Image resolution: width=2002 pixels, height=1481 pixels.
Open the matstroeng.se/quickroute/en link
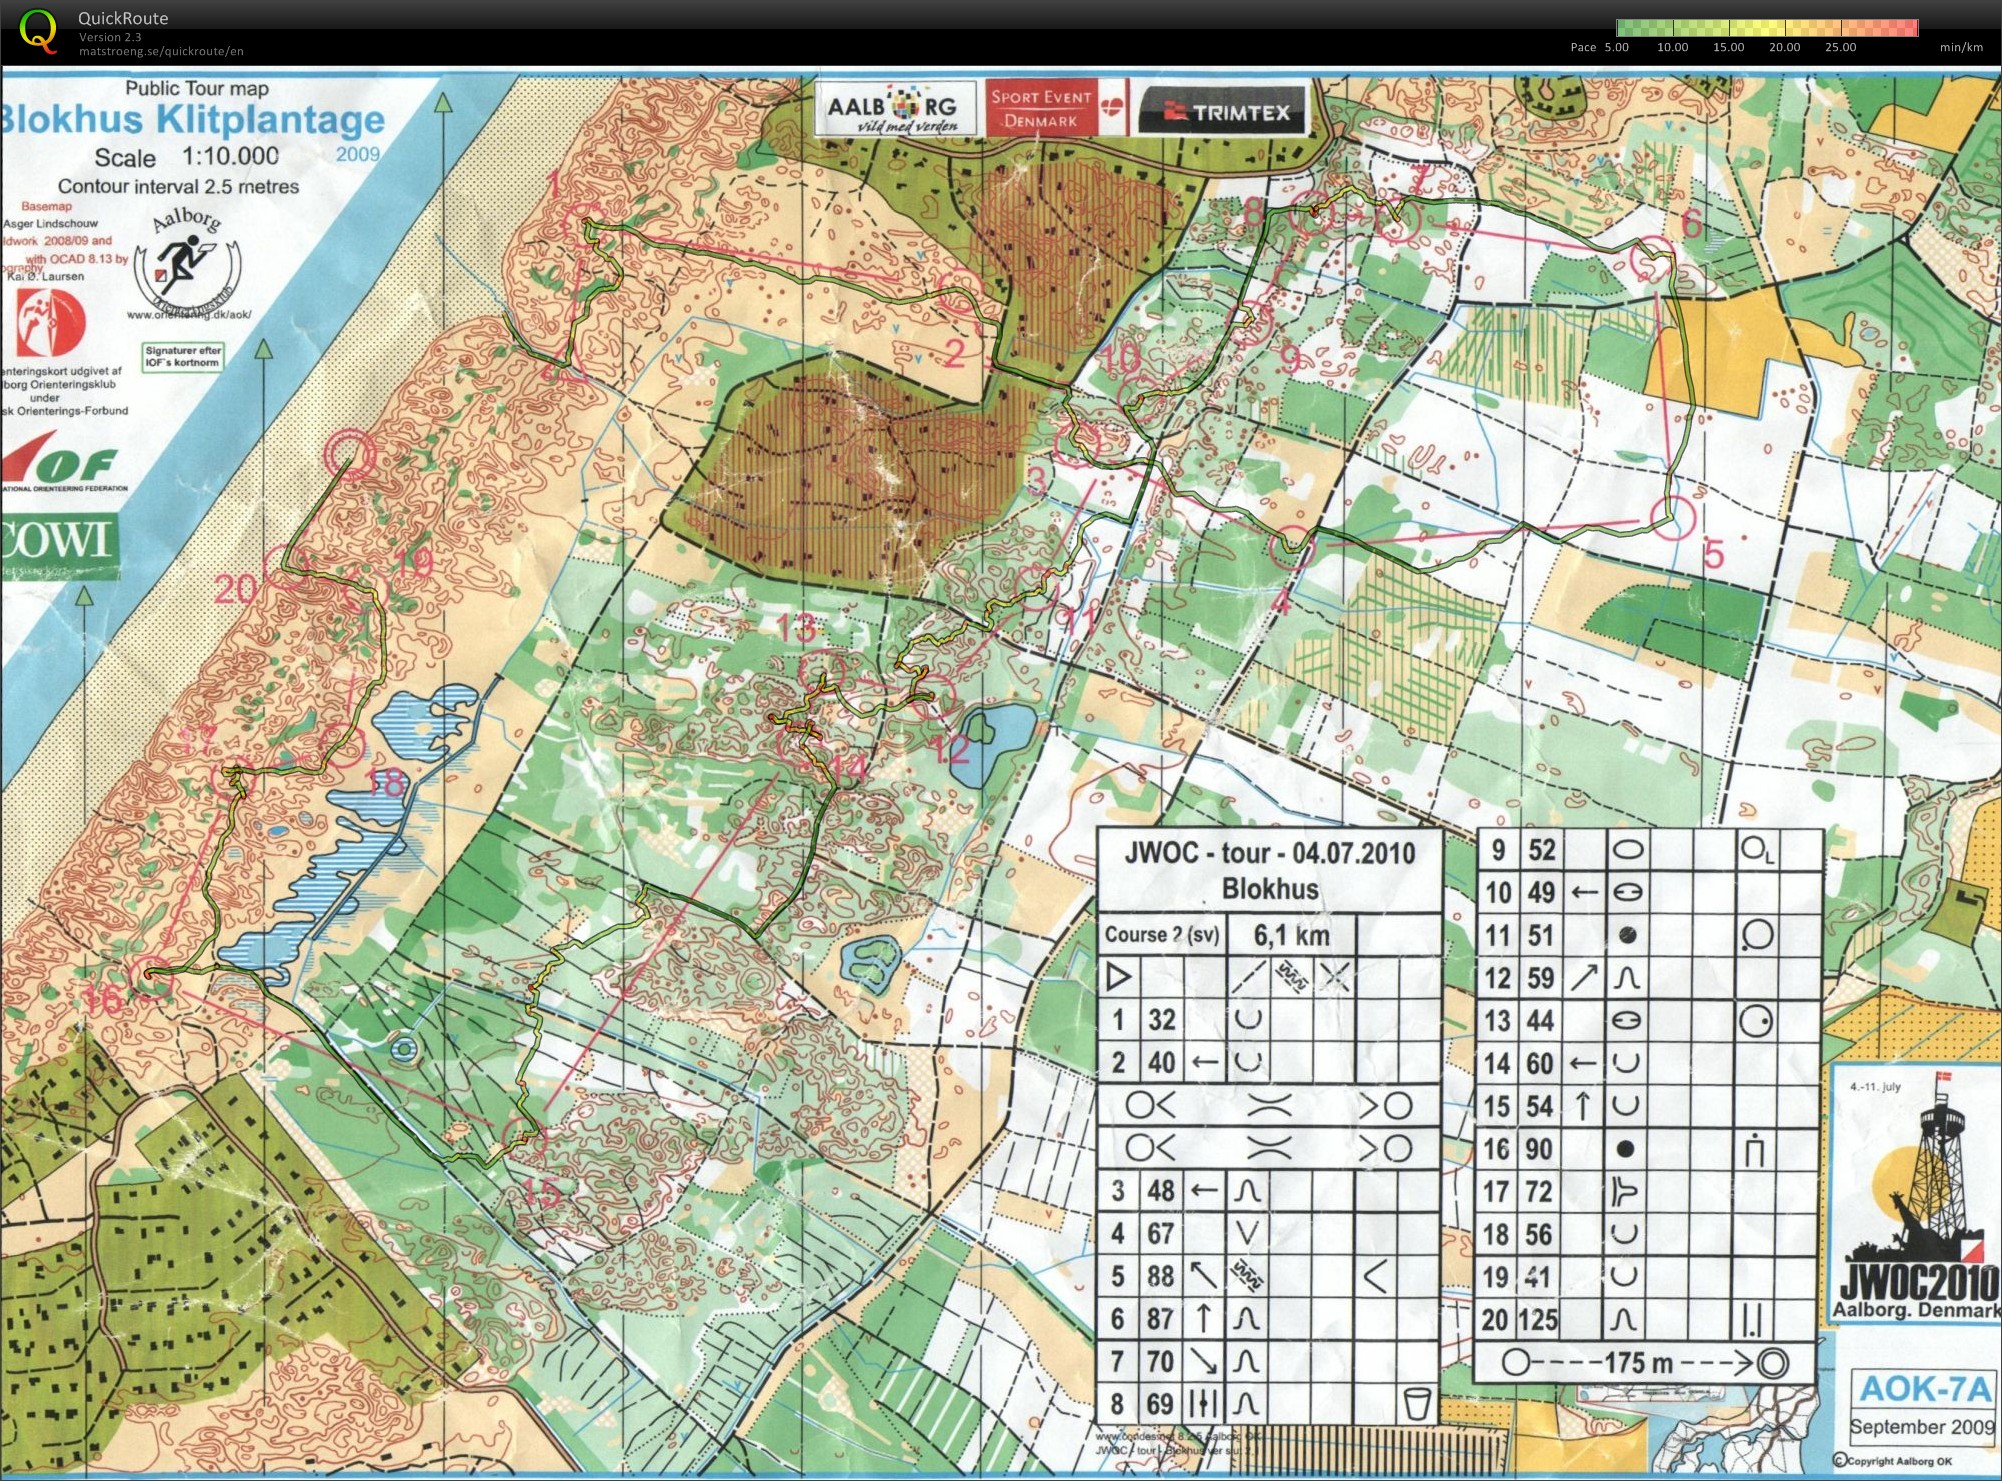click(x=161, y=51)
